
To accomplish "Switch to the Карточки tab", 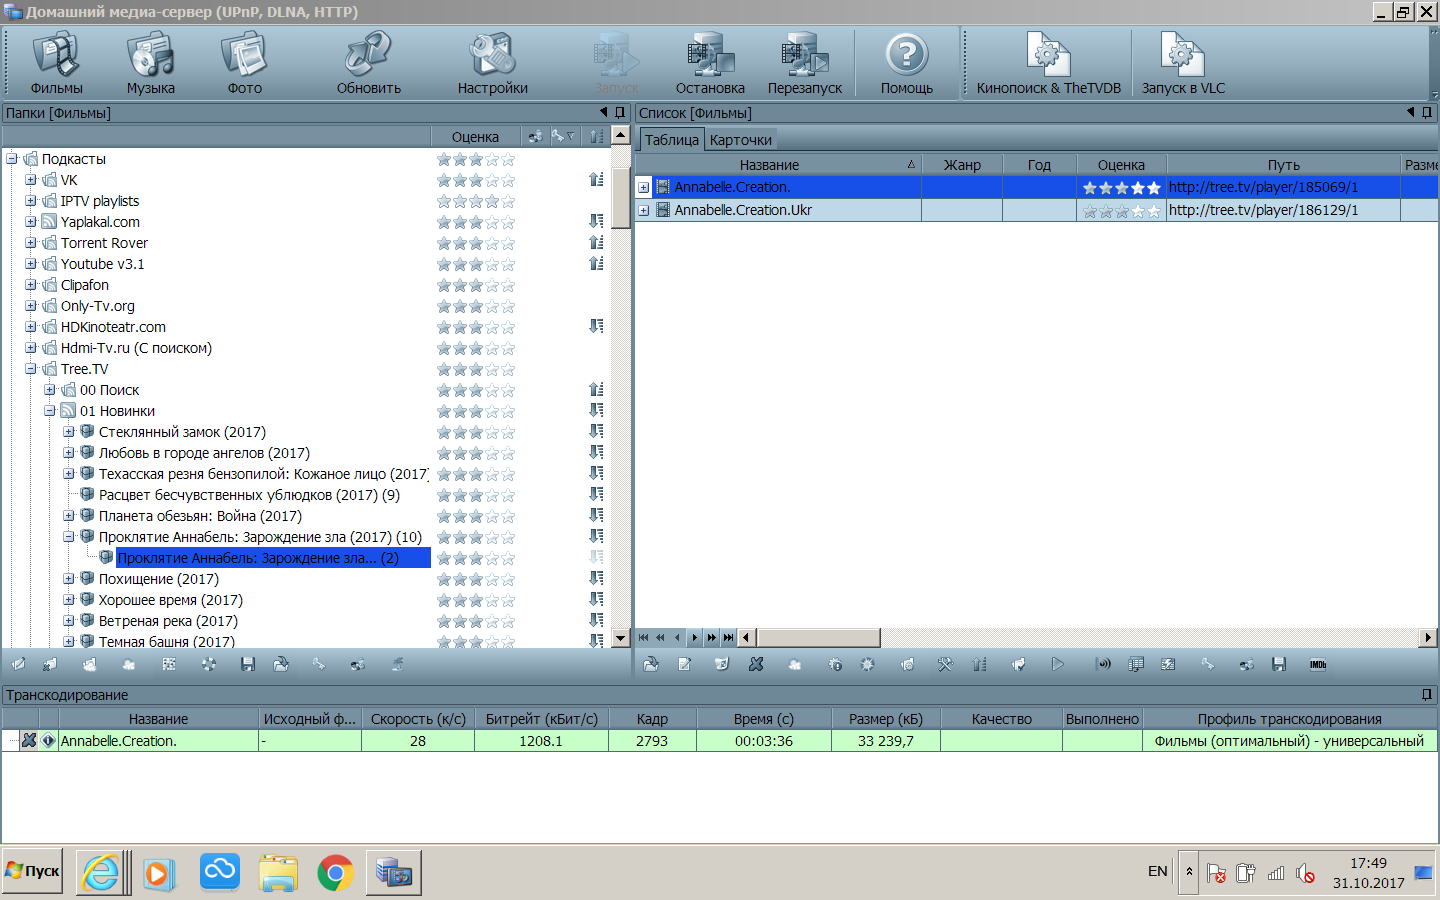I will tap(740, 140).
